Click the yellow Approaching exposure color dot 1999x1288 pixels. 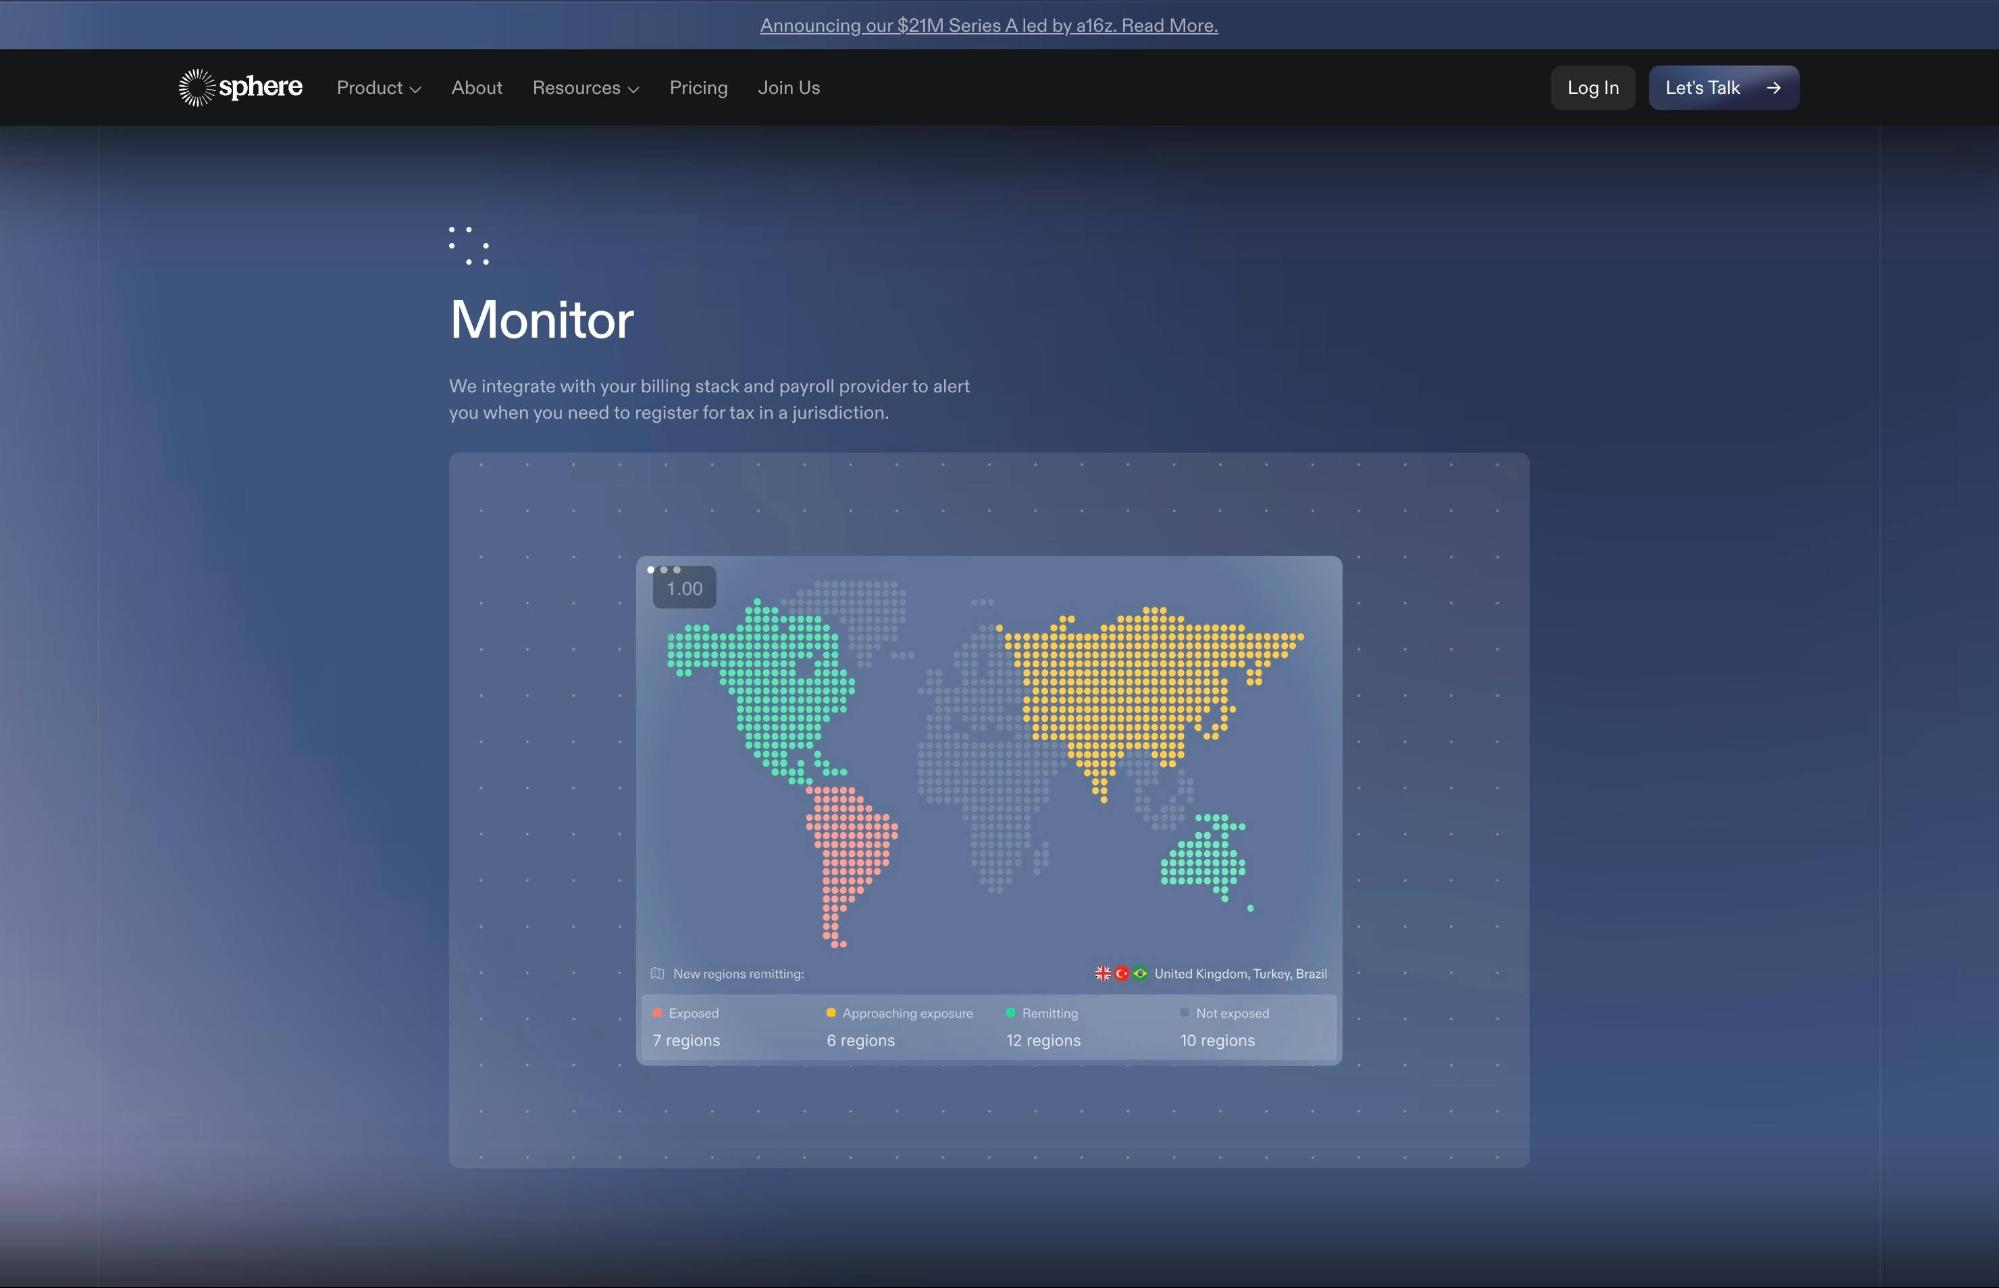tap(831, 1013)
